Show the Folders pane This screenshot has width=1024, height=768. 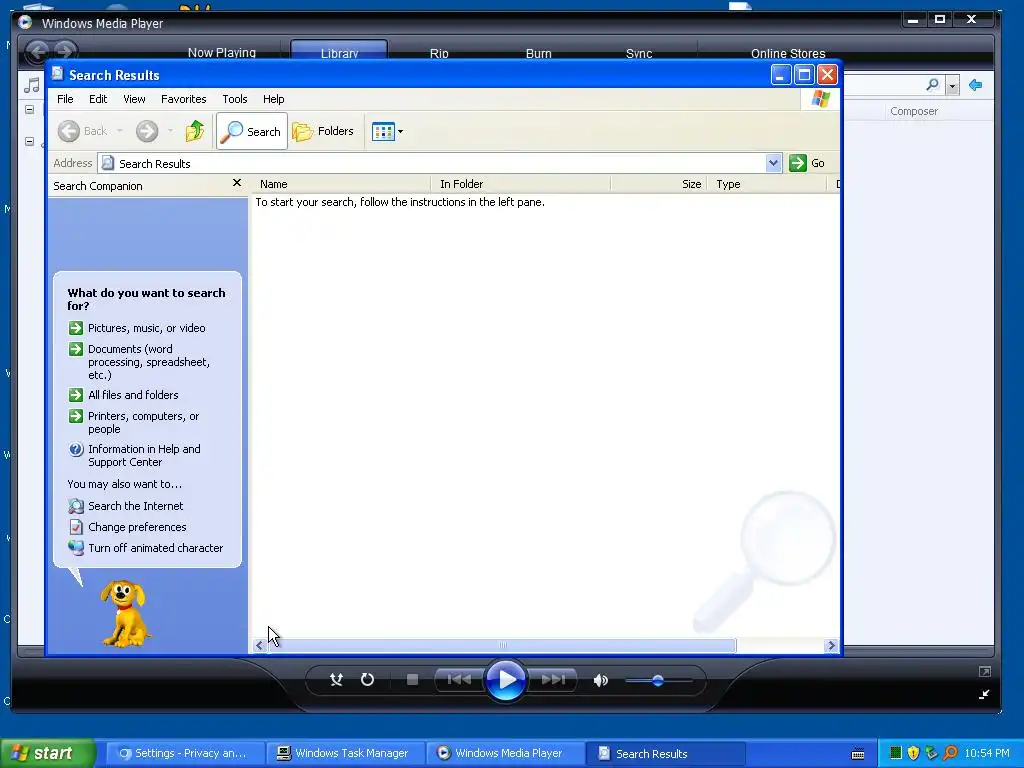tap(323, 131)
